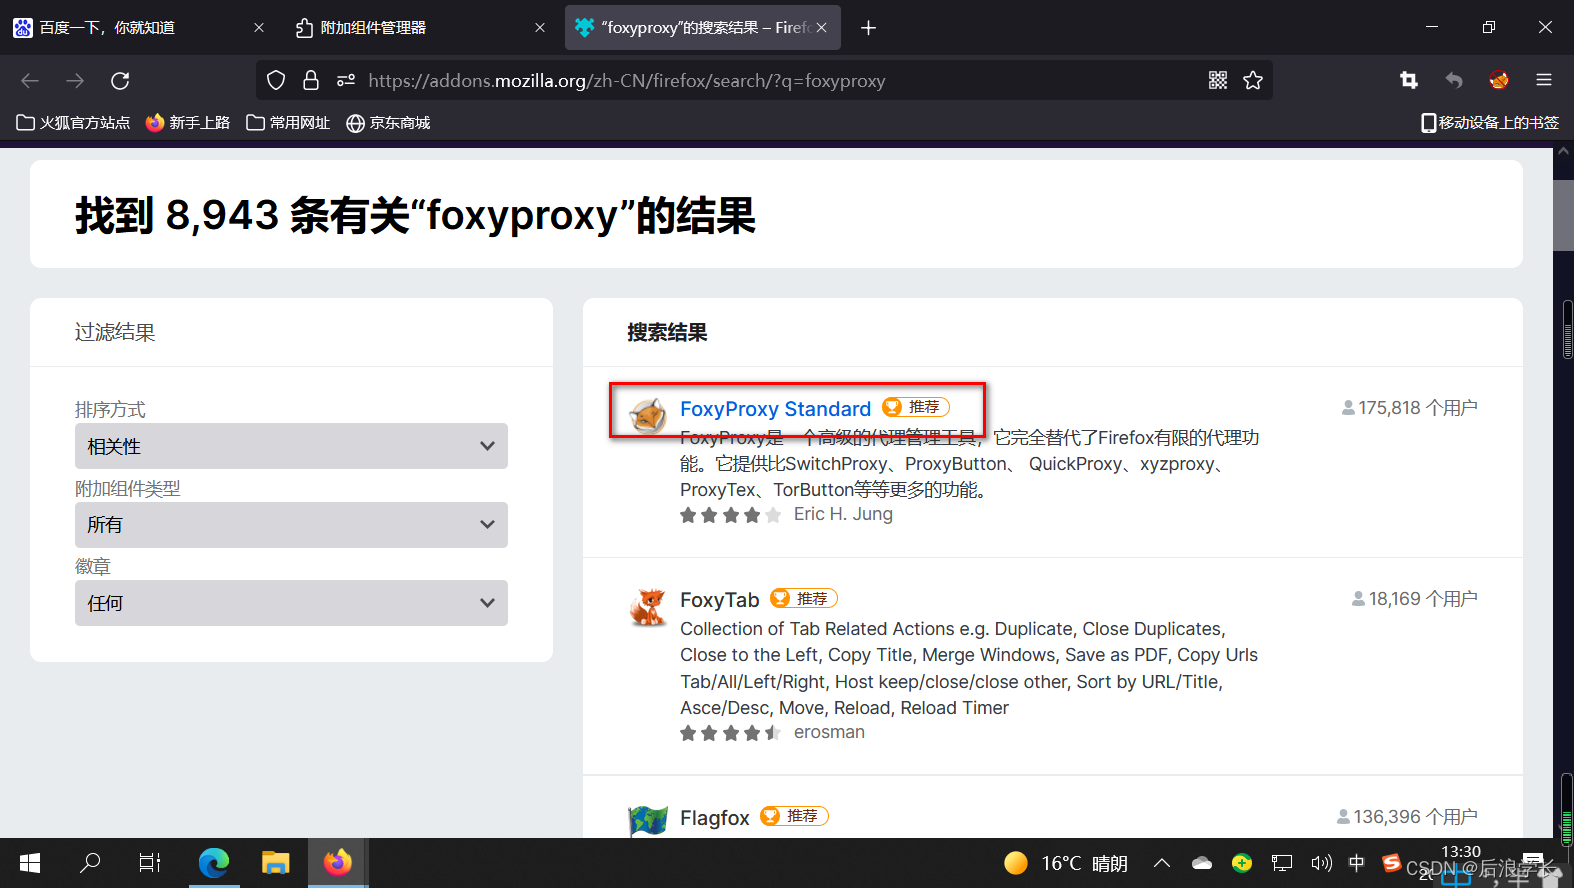Open the Flagfox add-on link

(x=715, y=818)
